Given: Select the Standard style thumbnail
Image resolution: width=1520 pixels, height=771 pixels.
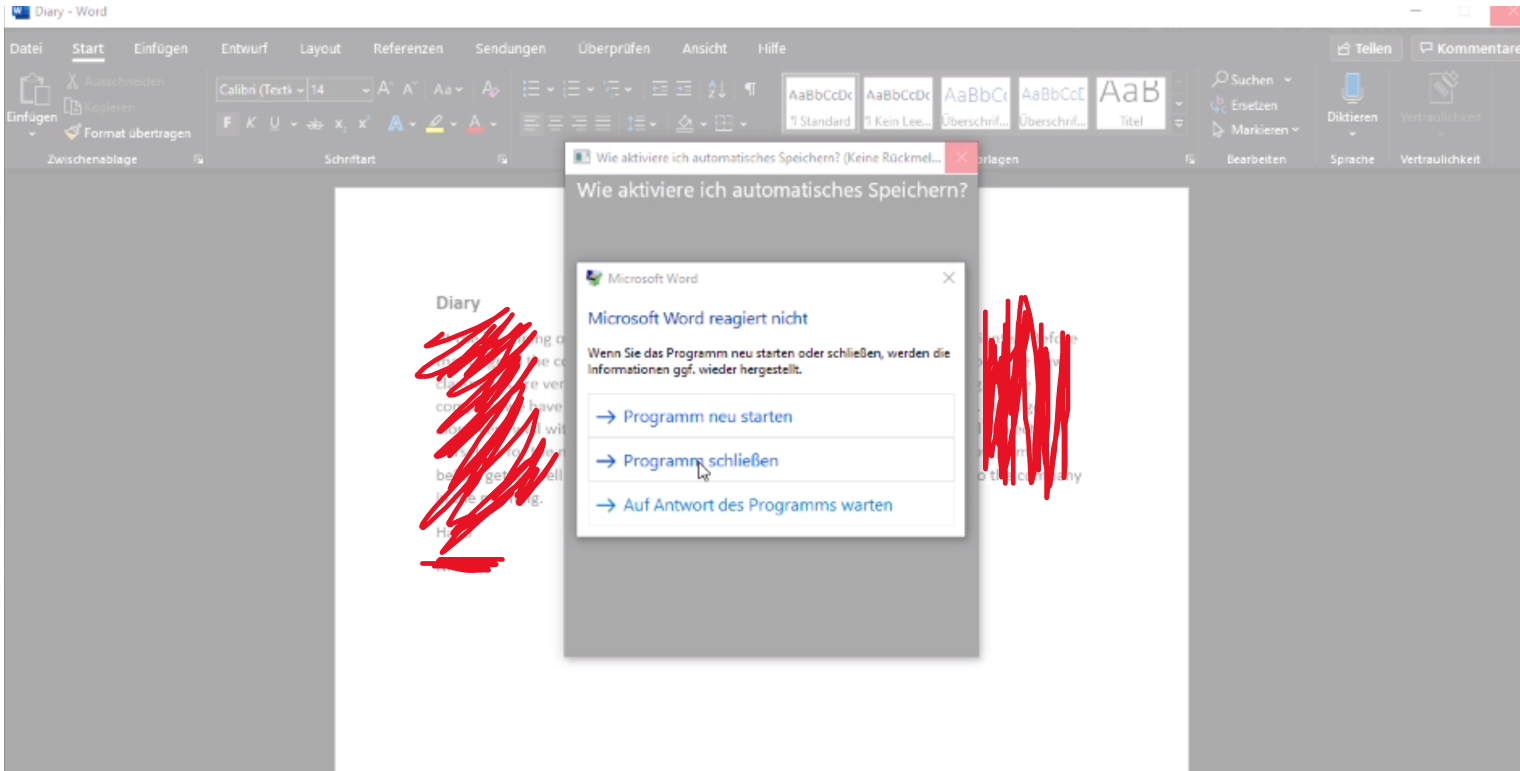Looking at the screenshot, I should coord(819,103).
